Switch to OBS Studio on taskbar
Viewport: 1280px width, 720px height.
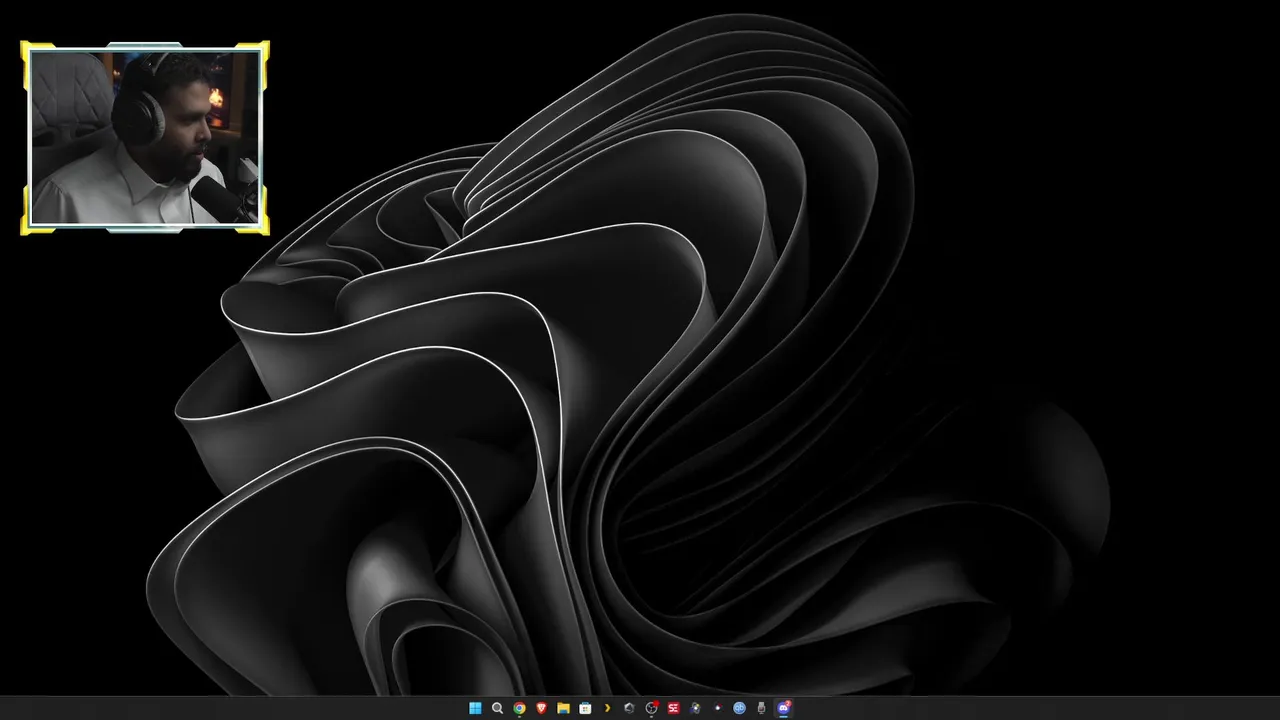tap(651, 708)
